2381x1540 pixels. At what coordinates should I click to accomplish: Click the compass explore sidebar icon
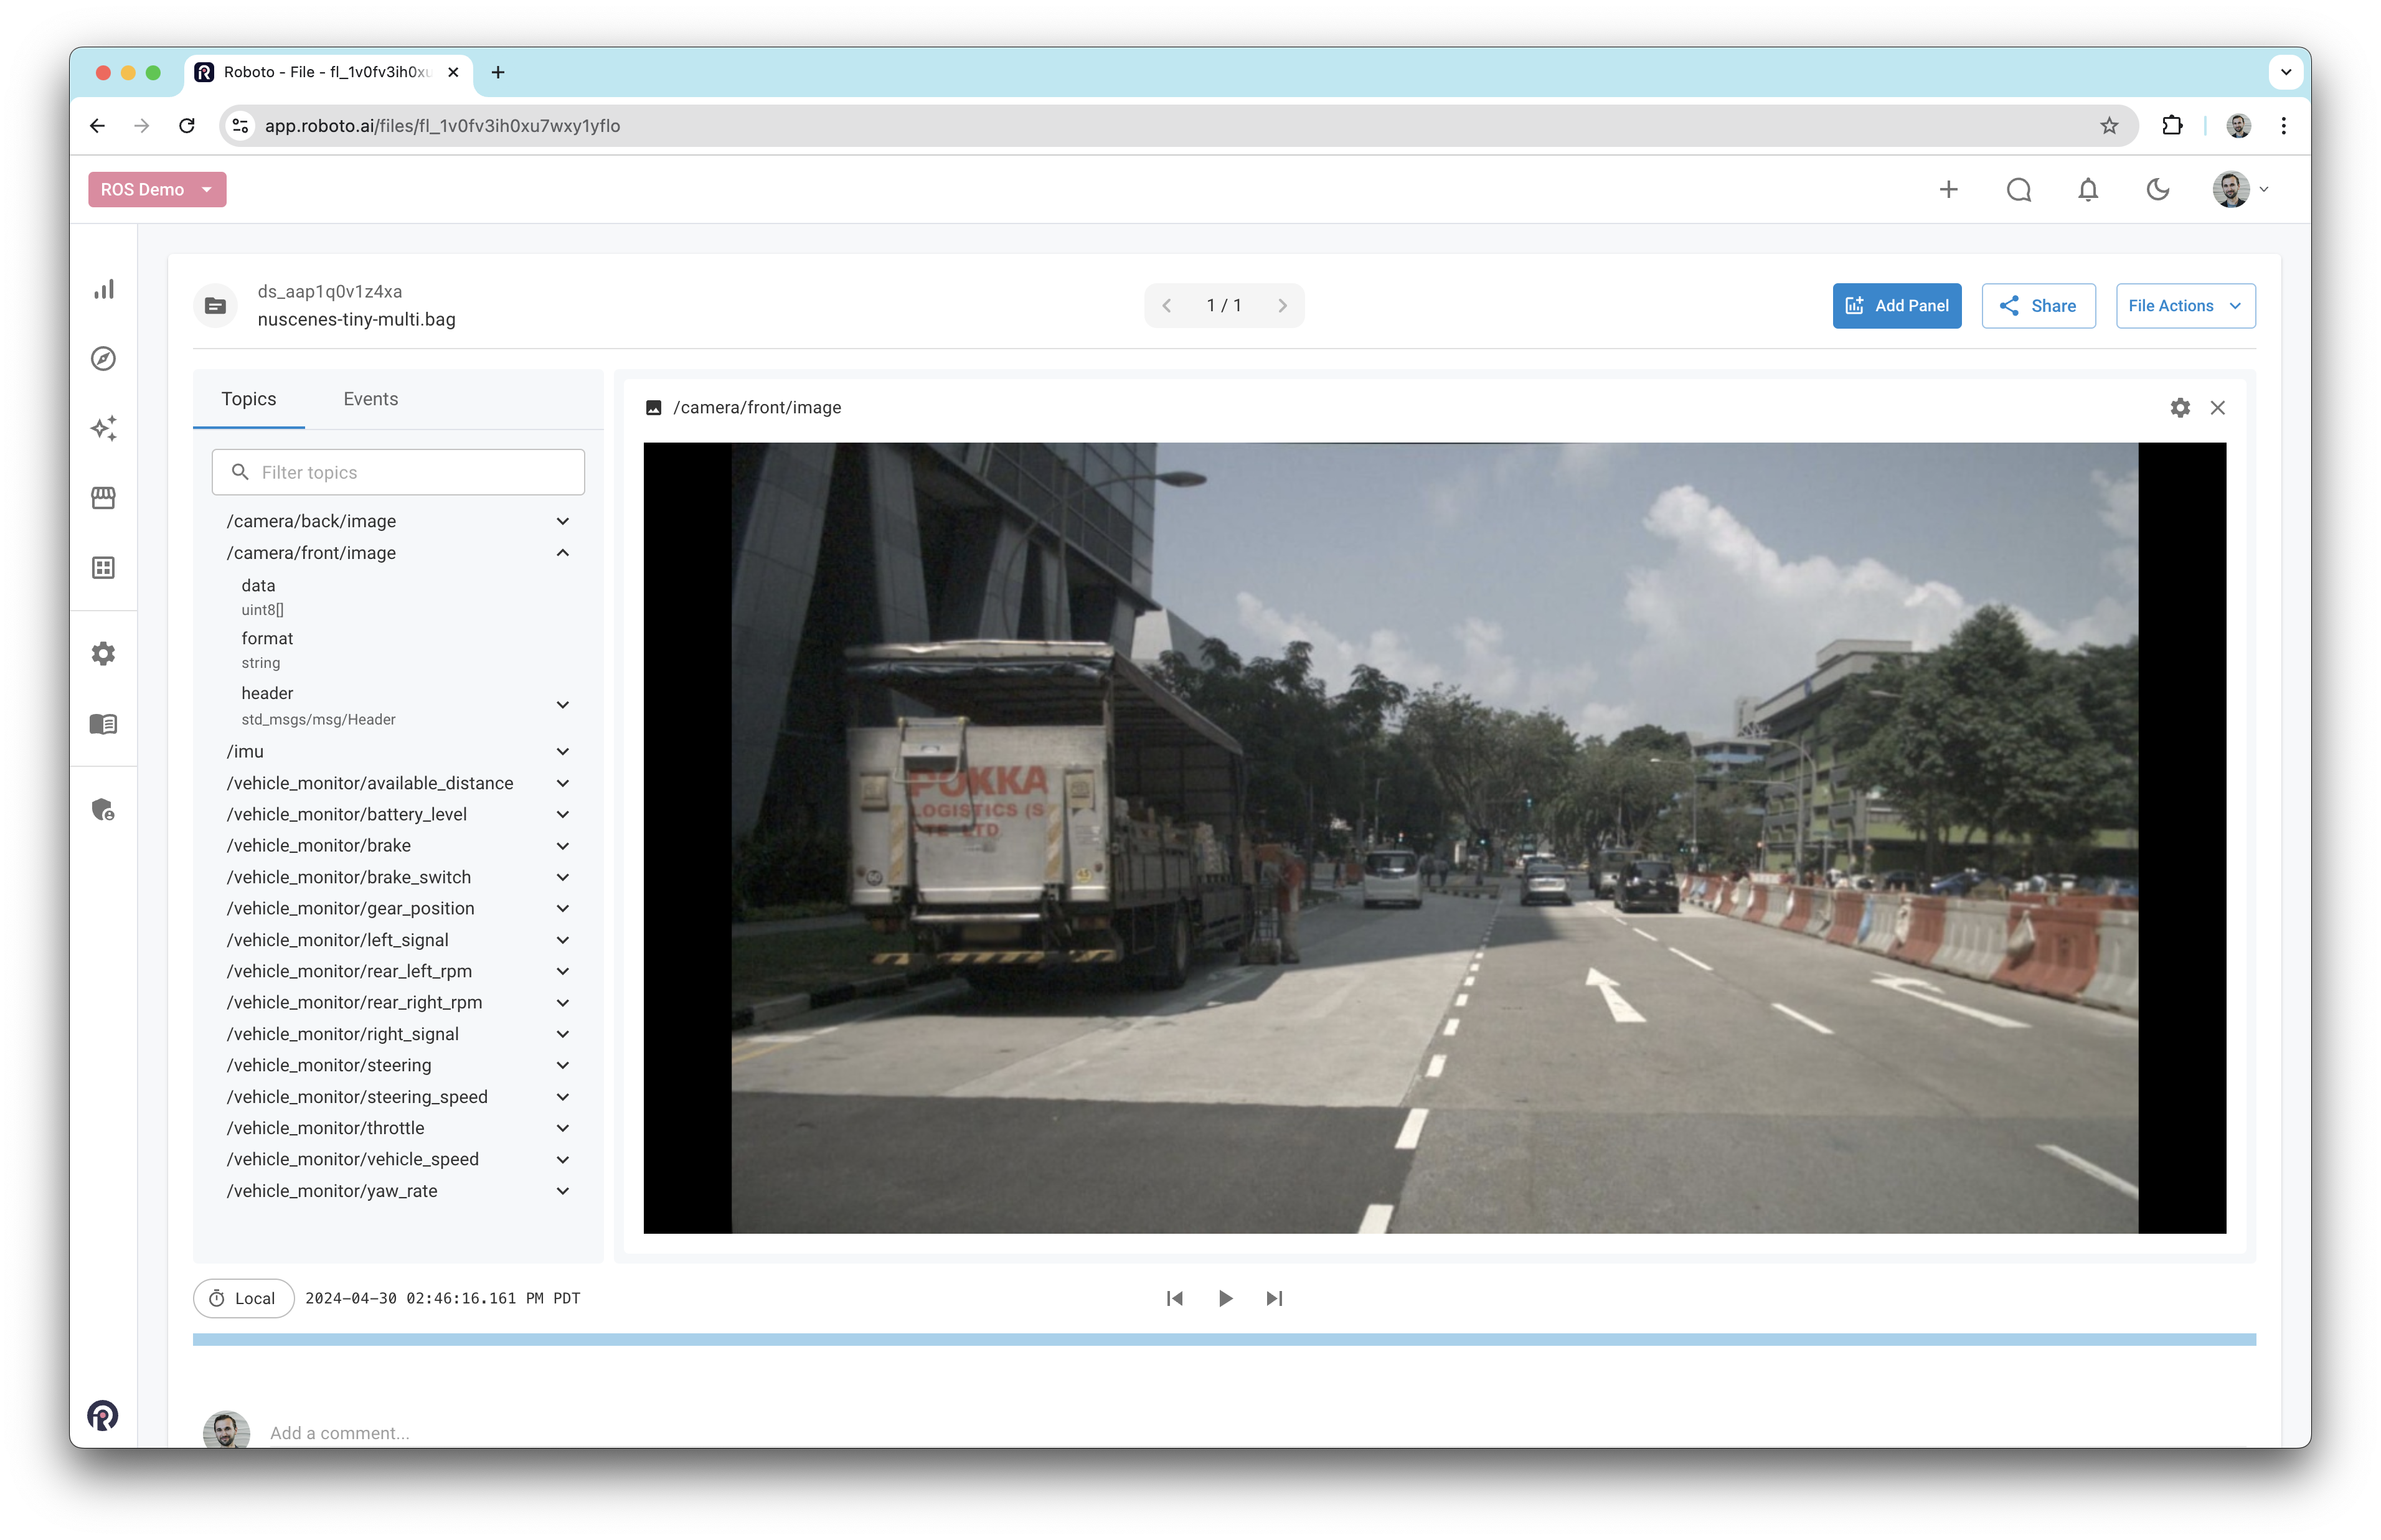pos(104,359)
